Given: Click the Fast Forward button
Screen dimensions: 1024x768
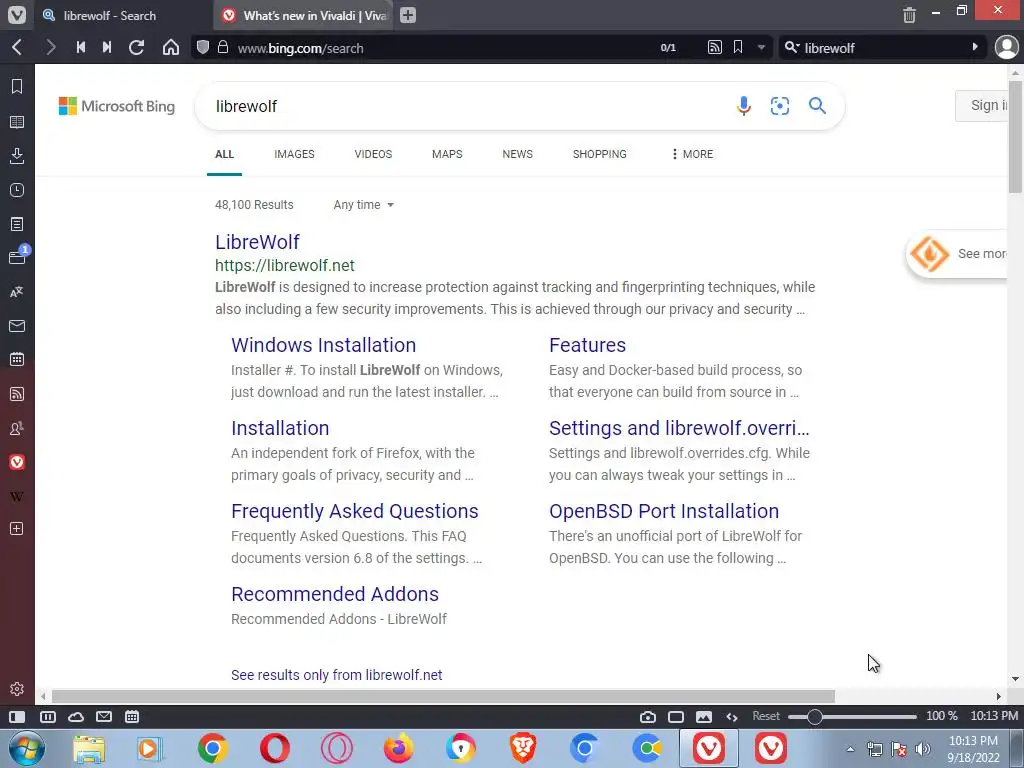Looking at the screenshot, I should [x=107, y=47].
